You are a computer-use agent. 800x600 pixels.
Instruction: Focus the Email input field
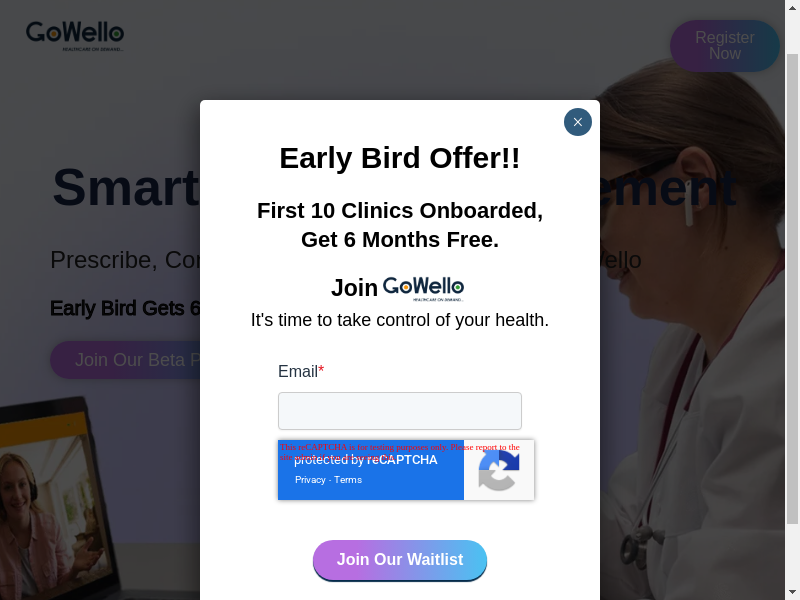[x=399, y=411]
